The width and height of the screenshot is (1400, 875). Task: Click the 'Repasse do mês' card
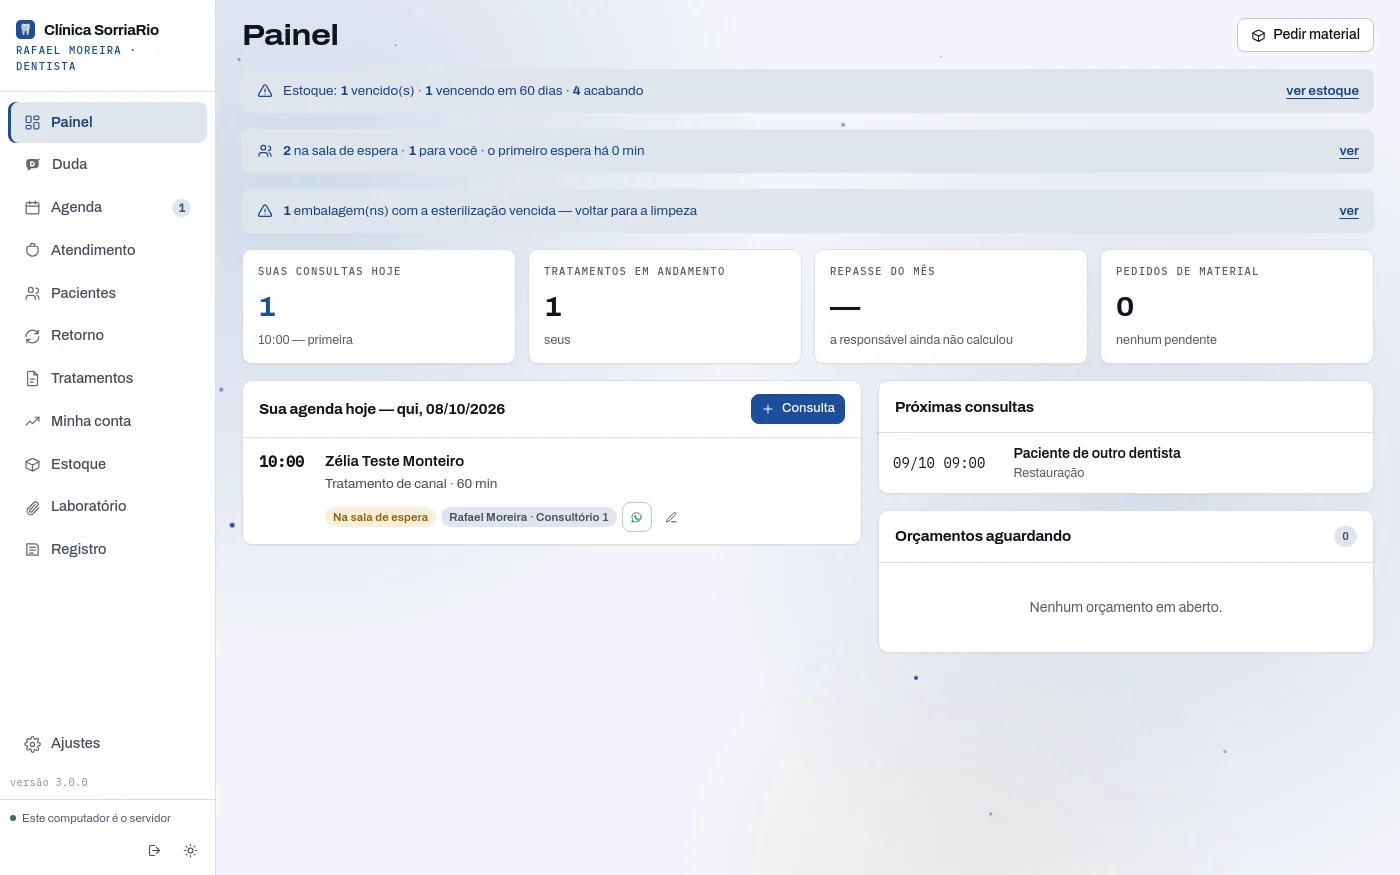pos(951,306)
